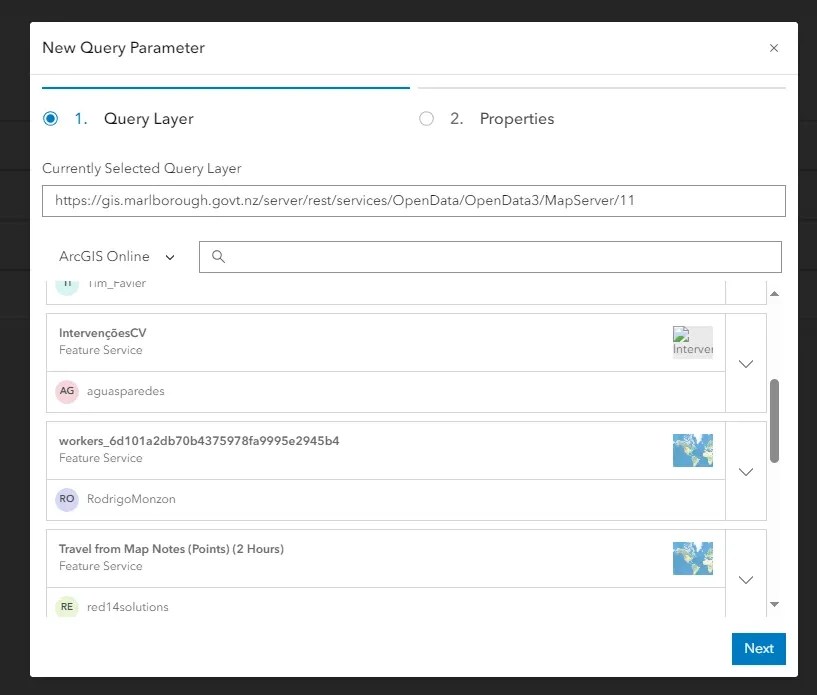This screenshot has width=817, height=695.
Task: Expand the workers_6d101a2db70b feature service chevron
Action: [746, 472]
